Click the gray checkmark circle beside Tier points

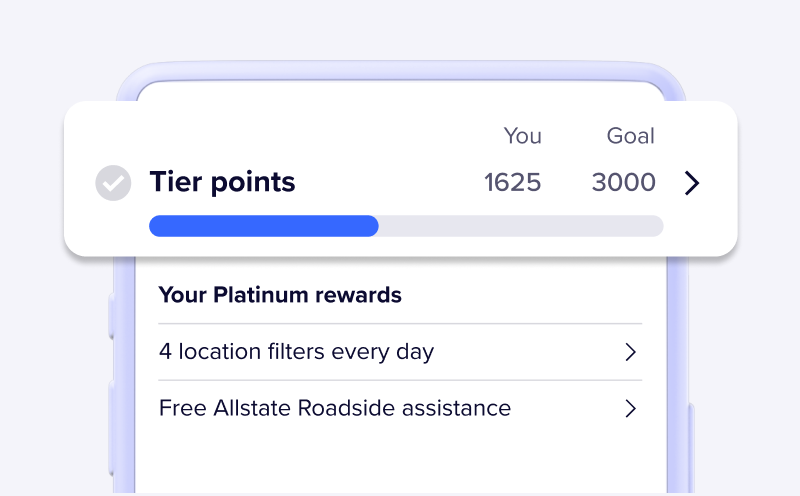113,183
